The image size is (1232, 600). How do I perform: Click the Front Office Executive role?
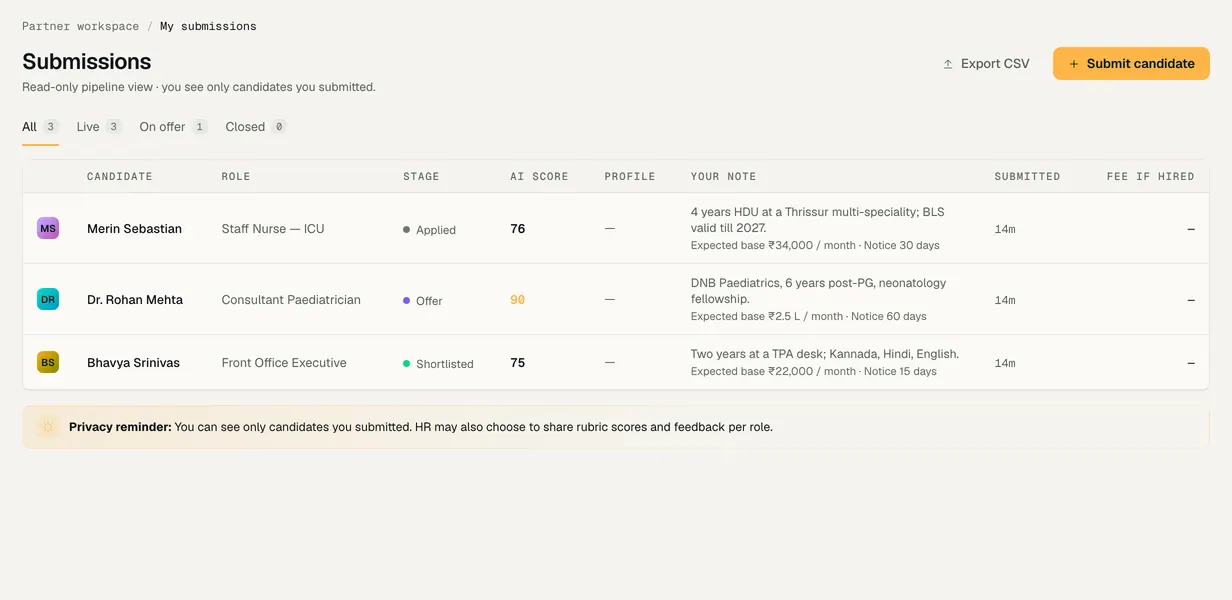pos(284,363)
